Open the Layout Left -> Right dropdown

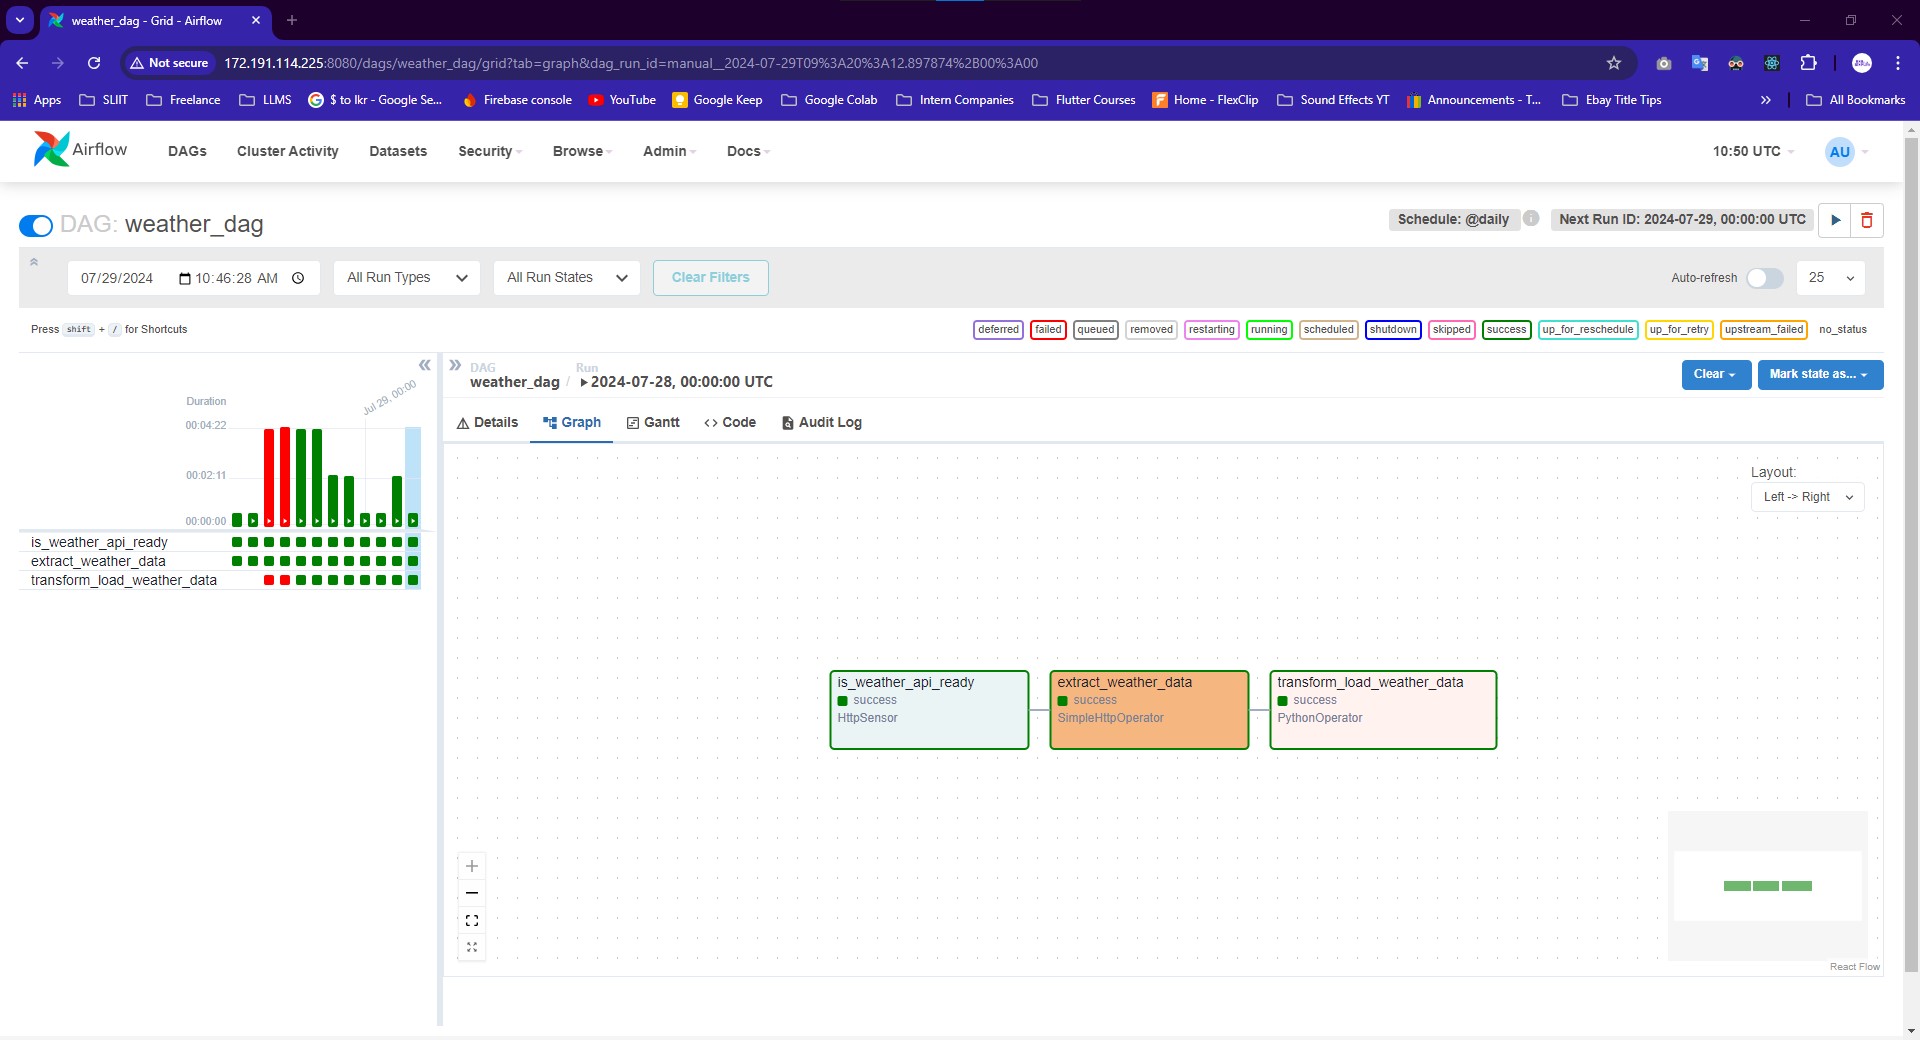[1808, 497]
